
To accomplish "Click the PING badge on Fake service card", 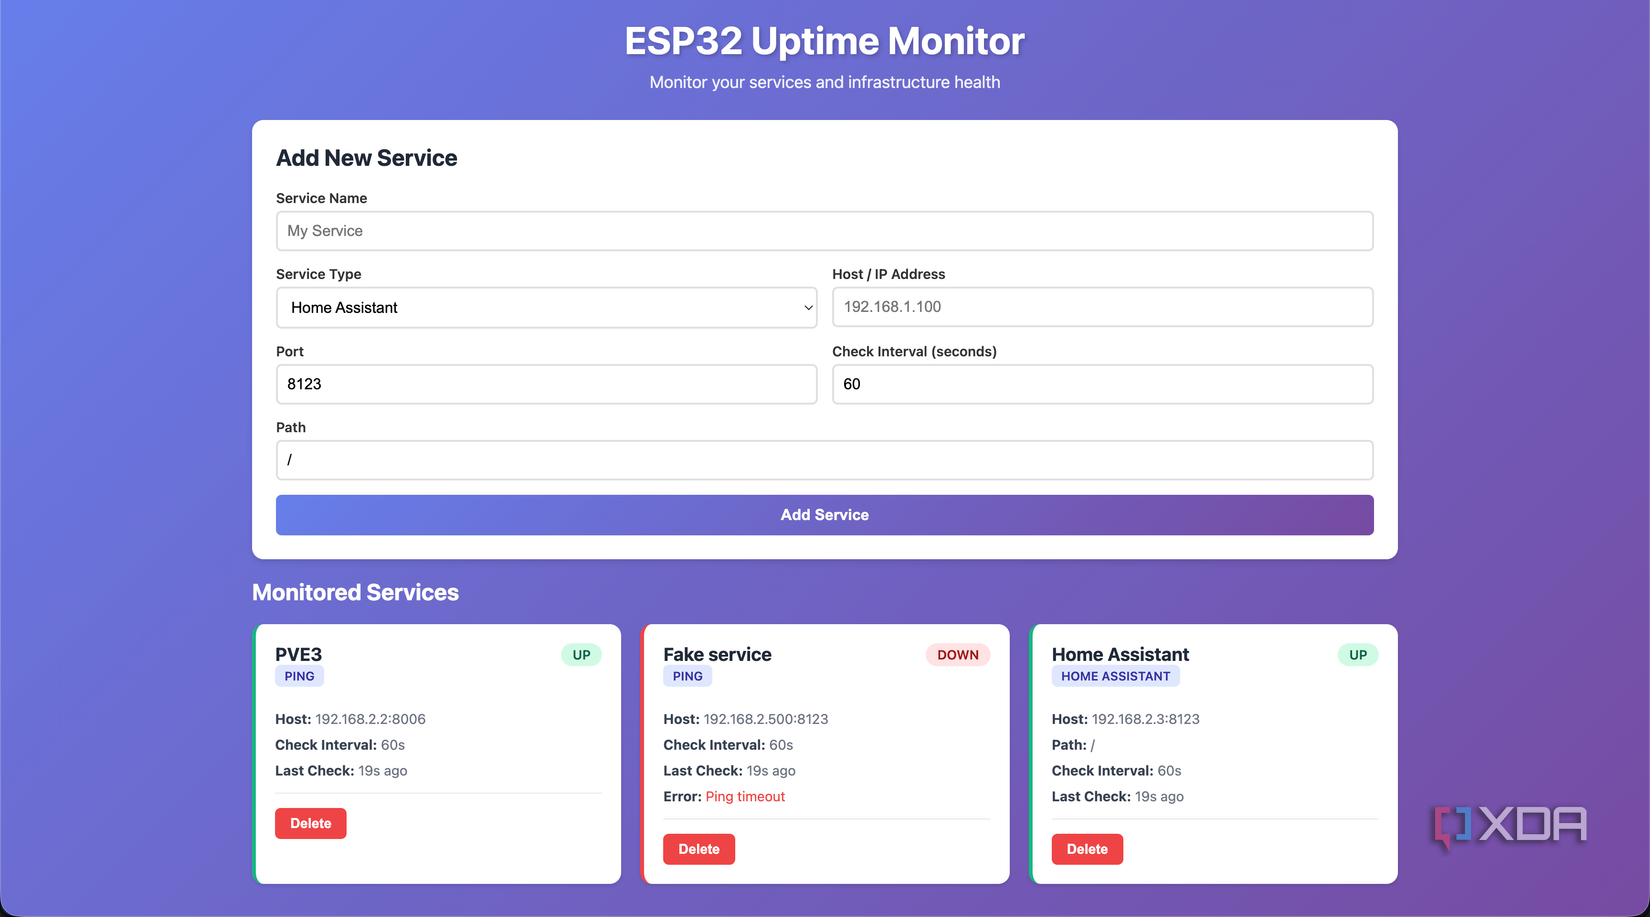I will click(687, 676).
